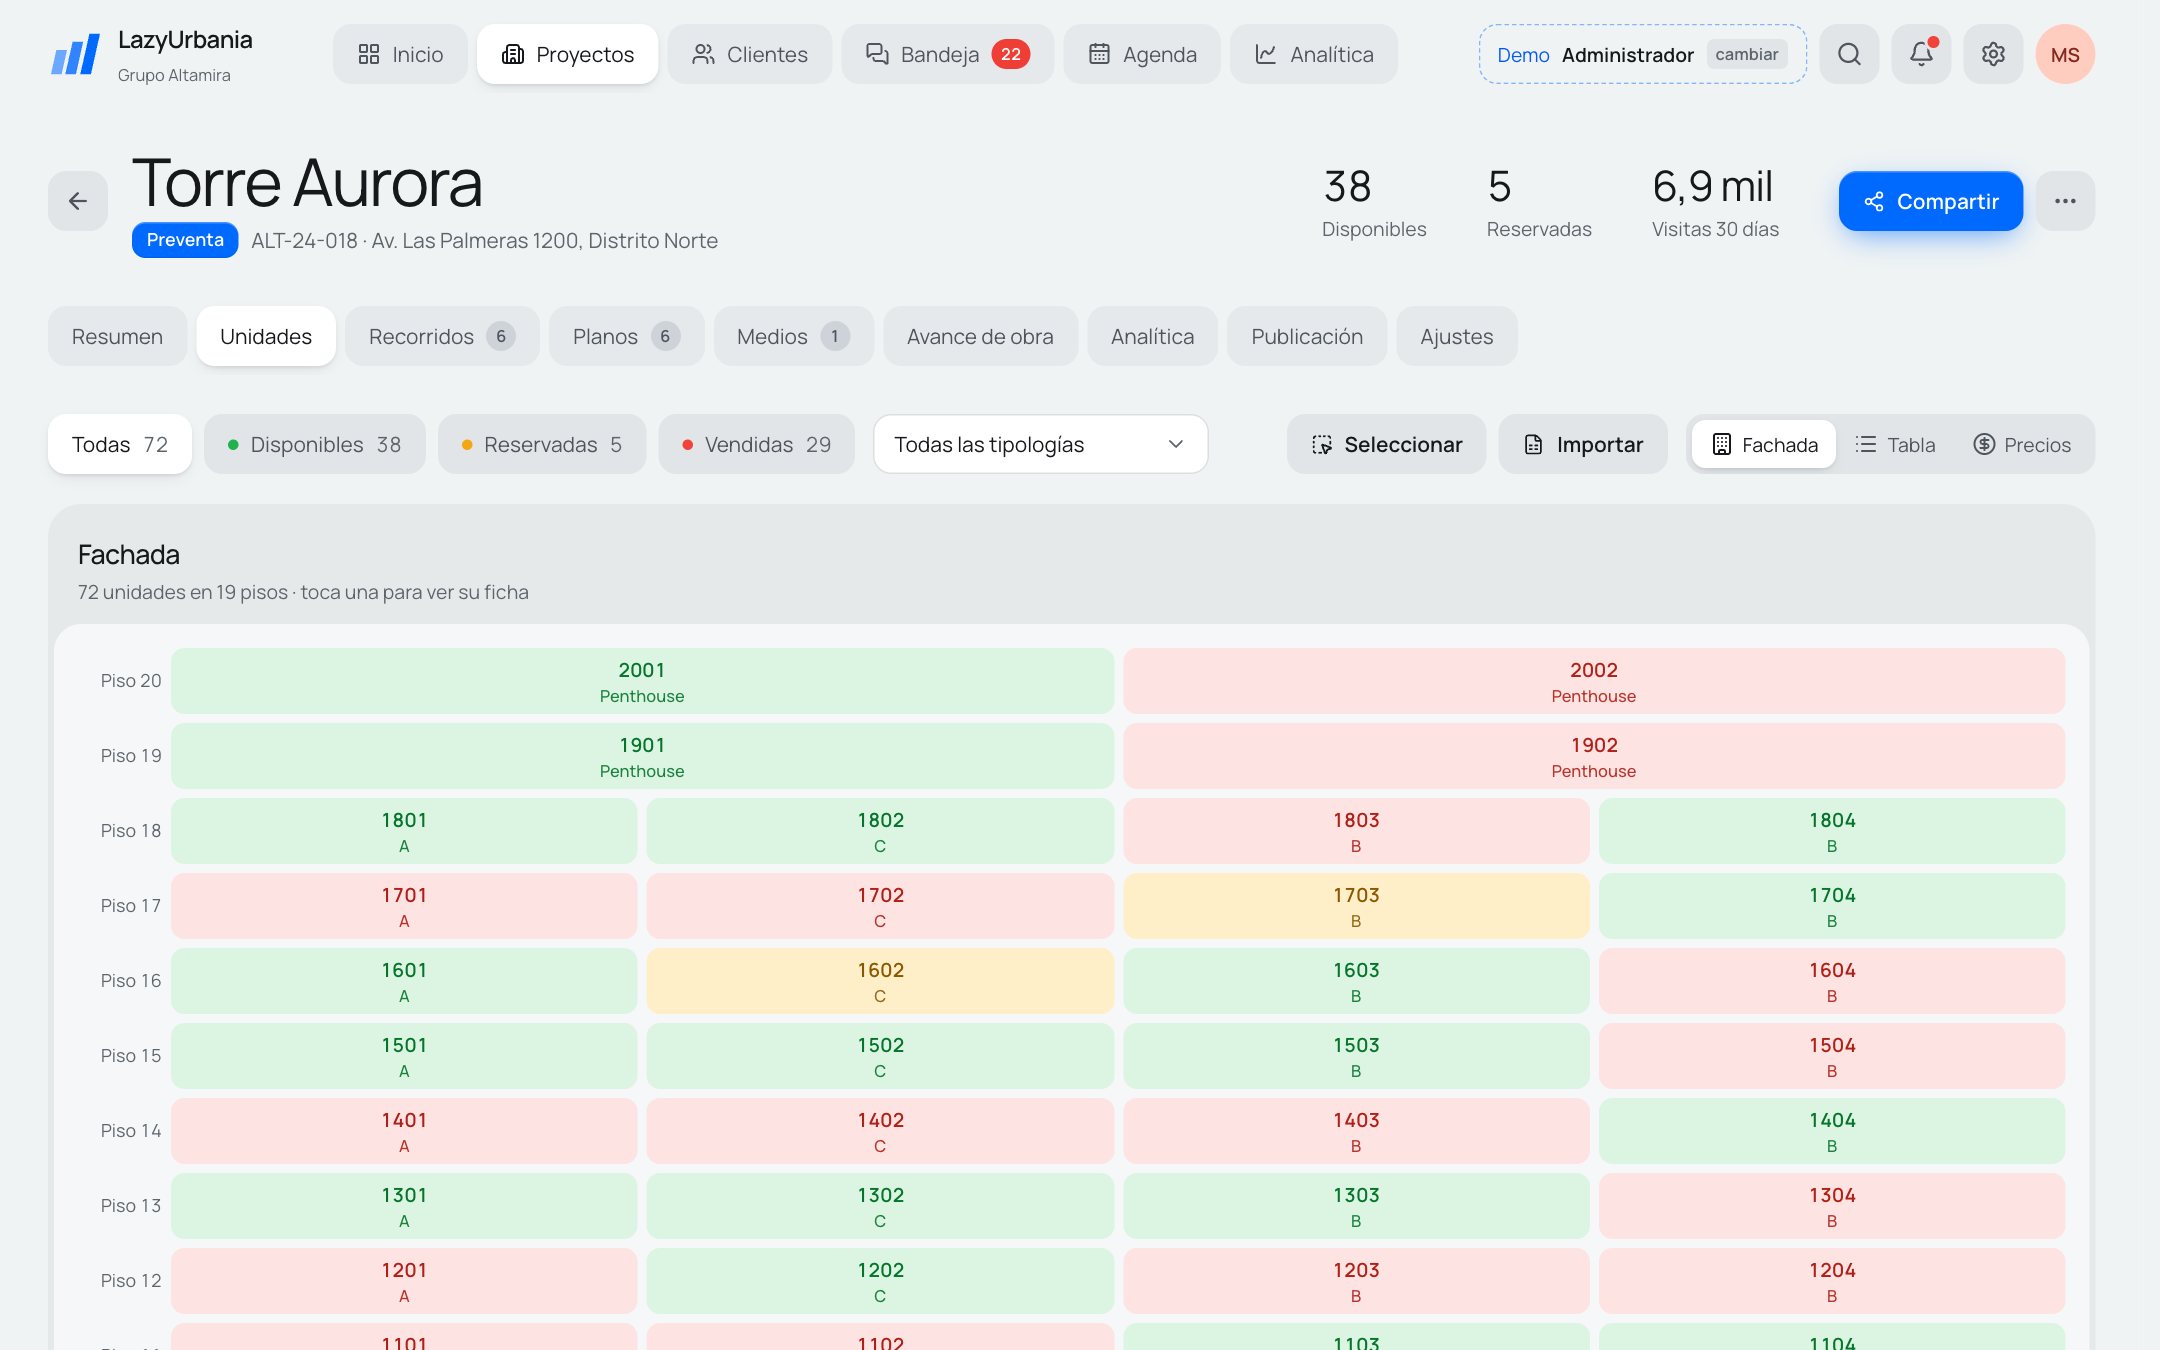Go back with the arrow button
2160x1350 pixels.
tap(78, 201)
